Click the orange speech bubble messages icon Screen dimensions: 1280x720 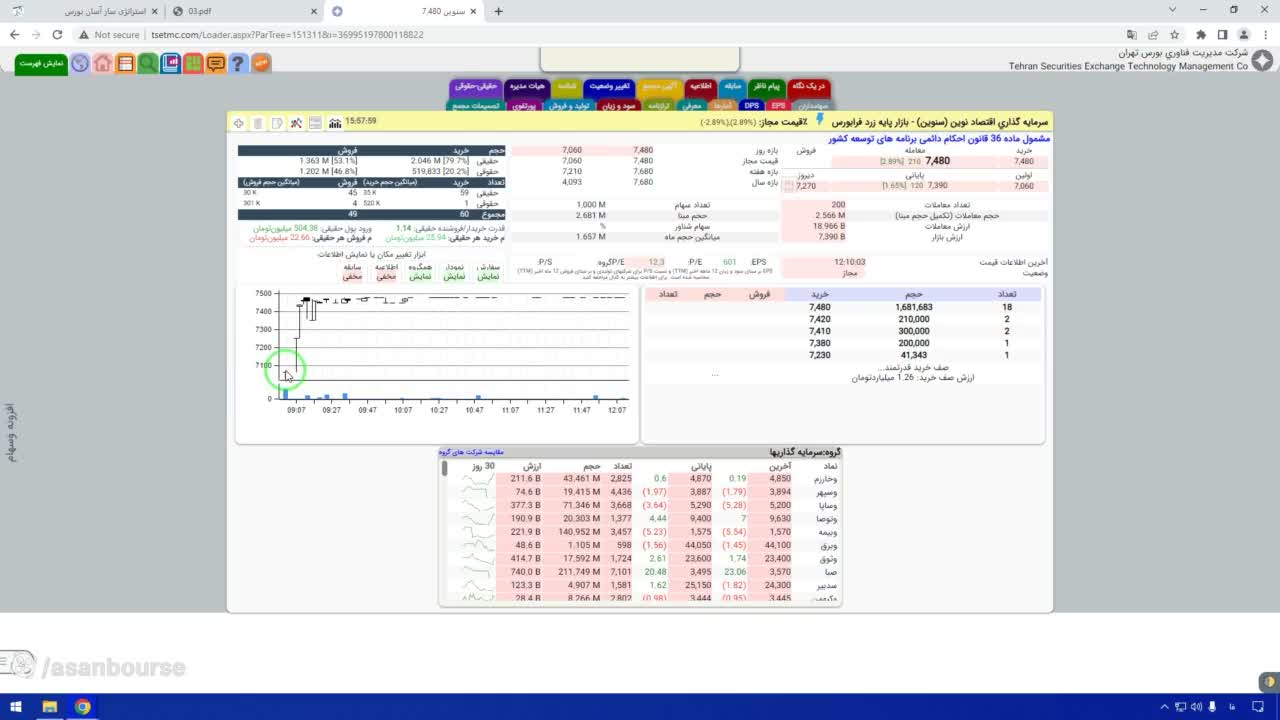pyautogui.click(x=215, y=63)
